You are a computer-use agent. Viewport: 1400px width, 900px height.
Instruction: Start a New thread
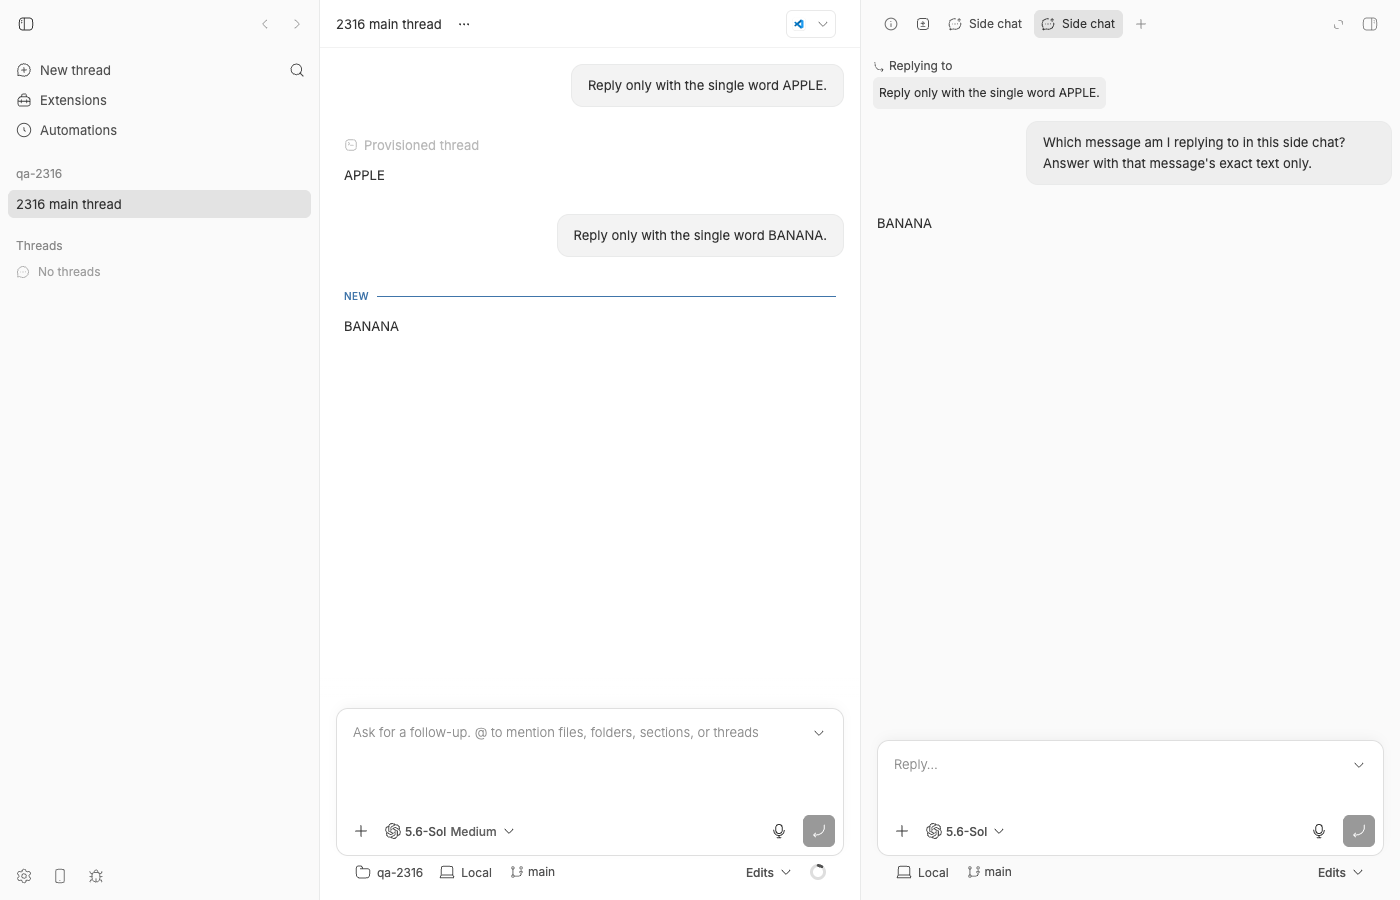point(64,70)
